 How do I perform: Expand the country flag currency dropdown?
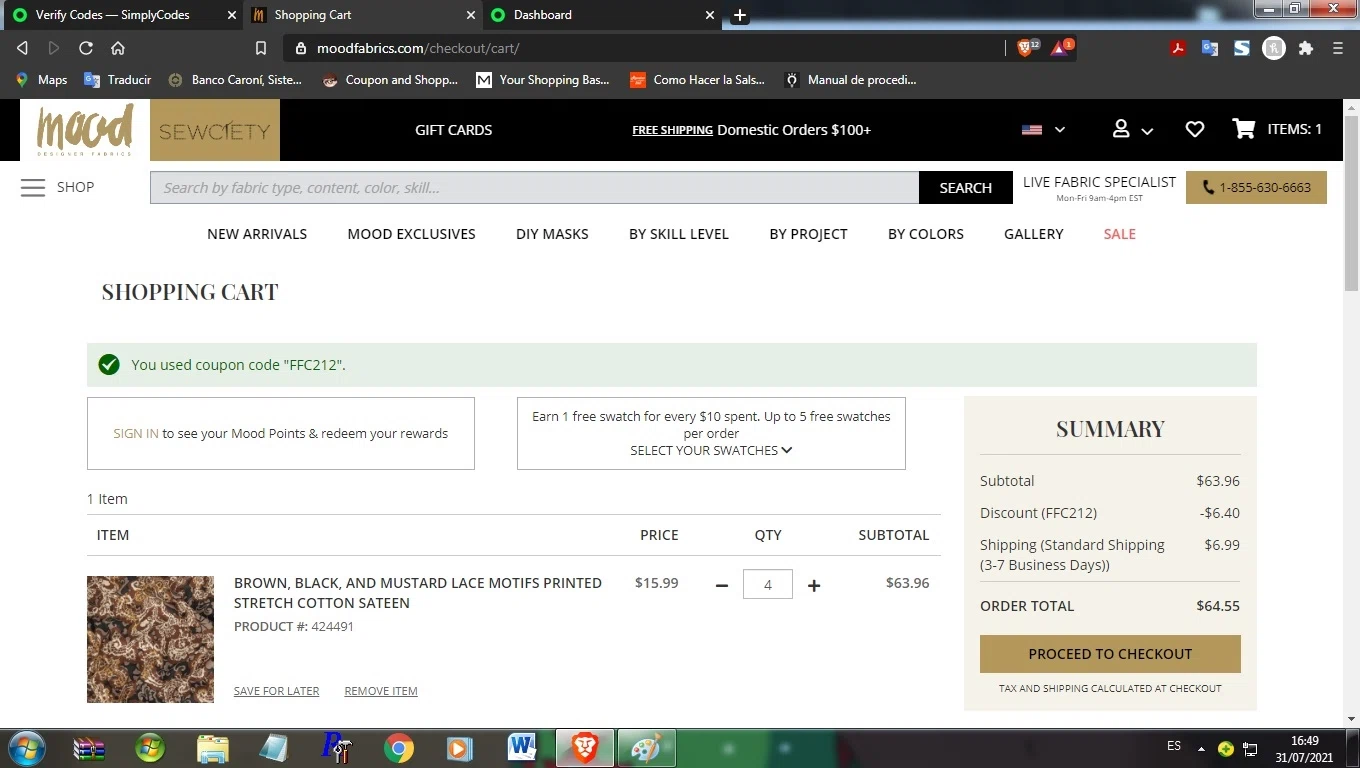click(x=1043, y=130)
